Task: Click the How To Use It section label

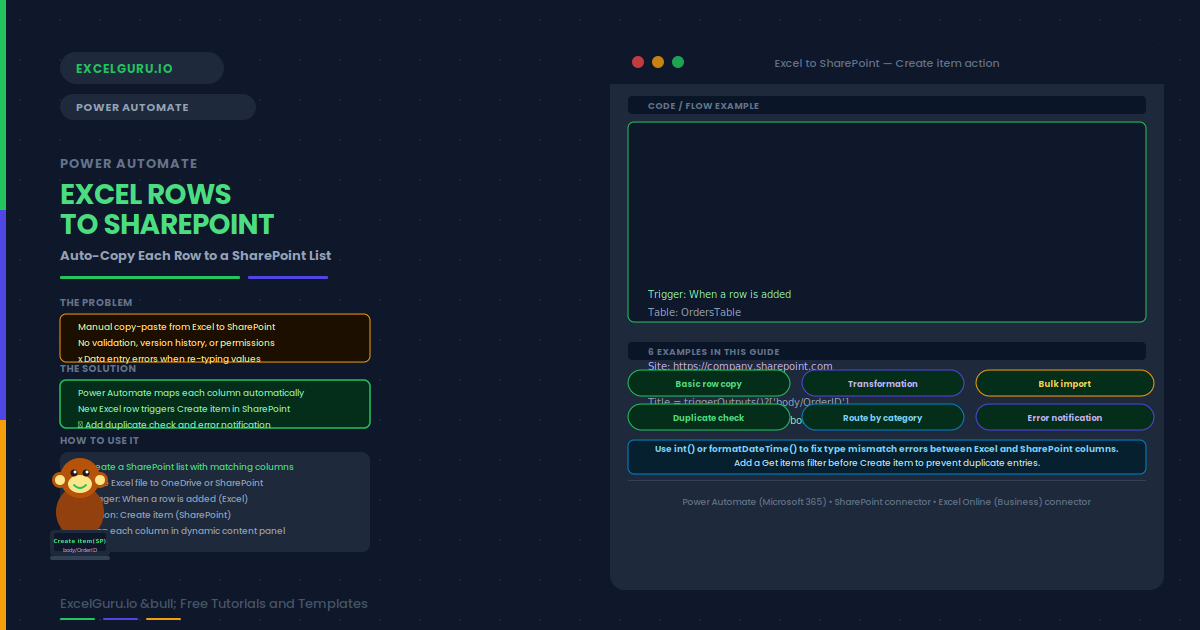Action: click(x=99, y=440)
